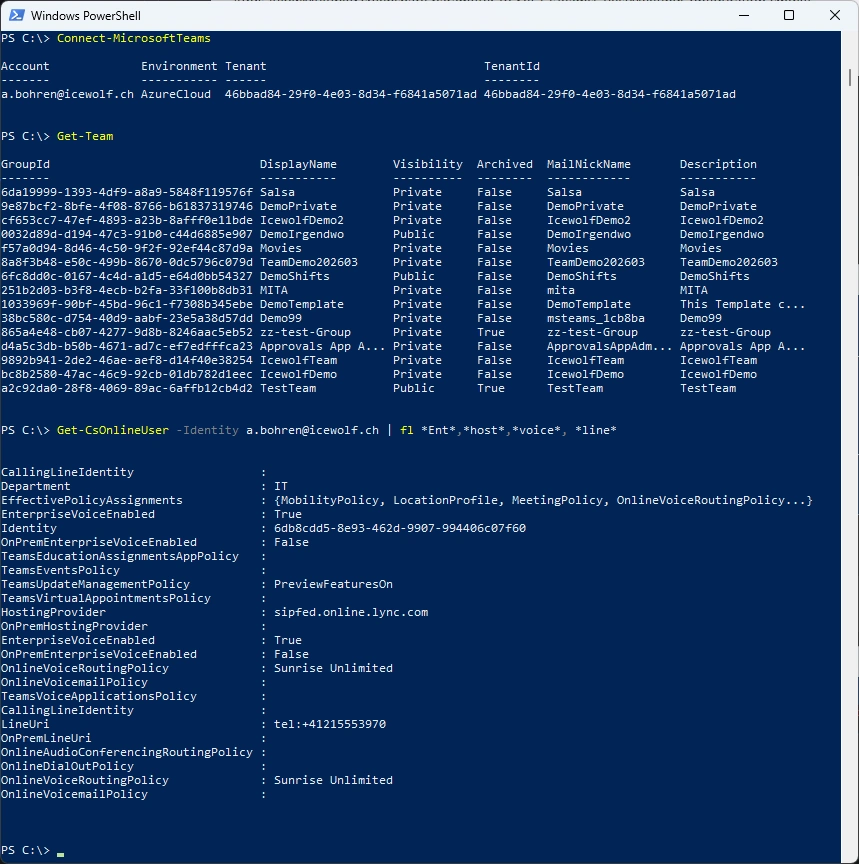Click the AzureCloud environment value
This screenshot has width=859, height=864.
[x=176, y=94]
